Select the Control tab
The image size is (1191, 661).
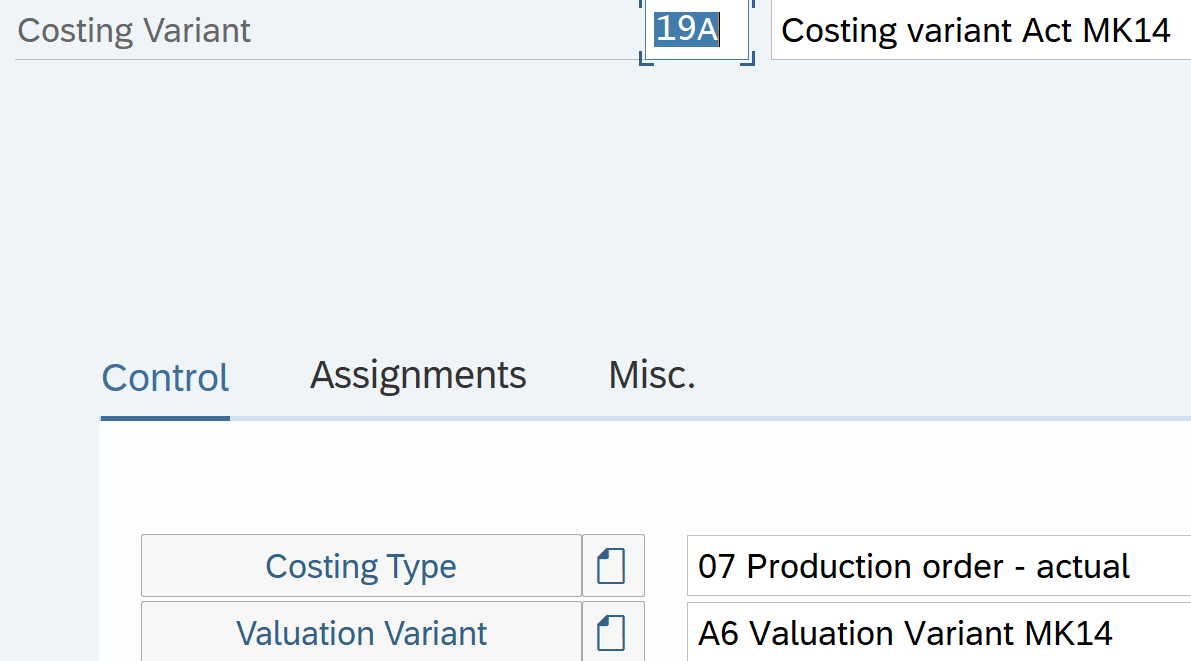tap(165, 378)
